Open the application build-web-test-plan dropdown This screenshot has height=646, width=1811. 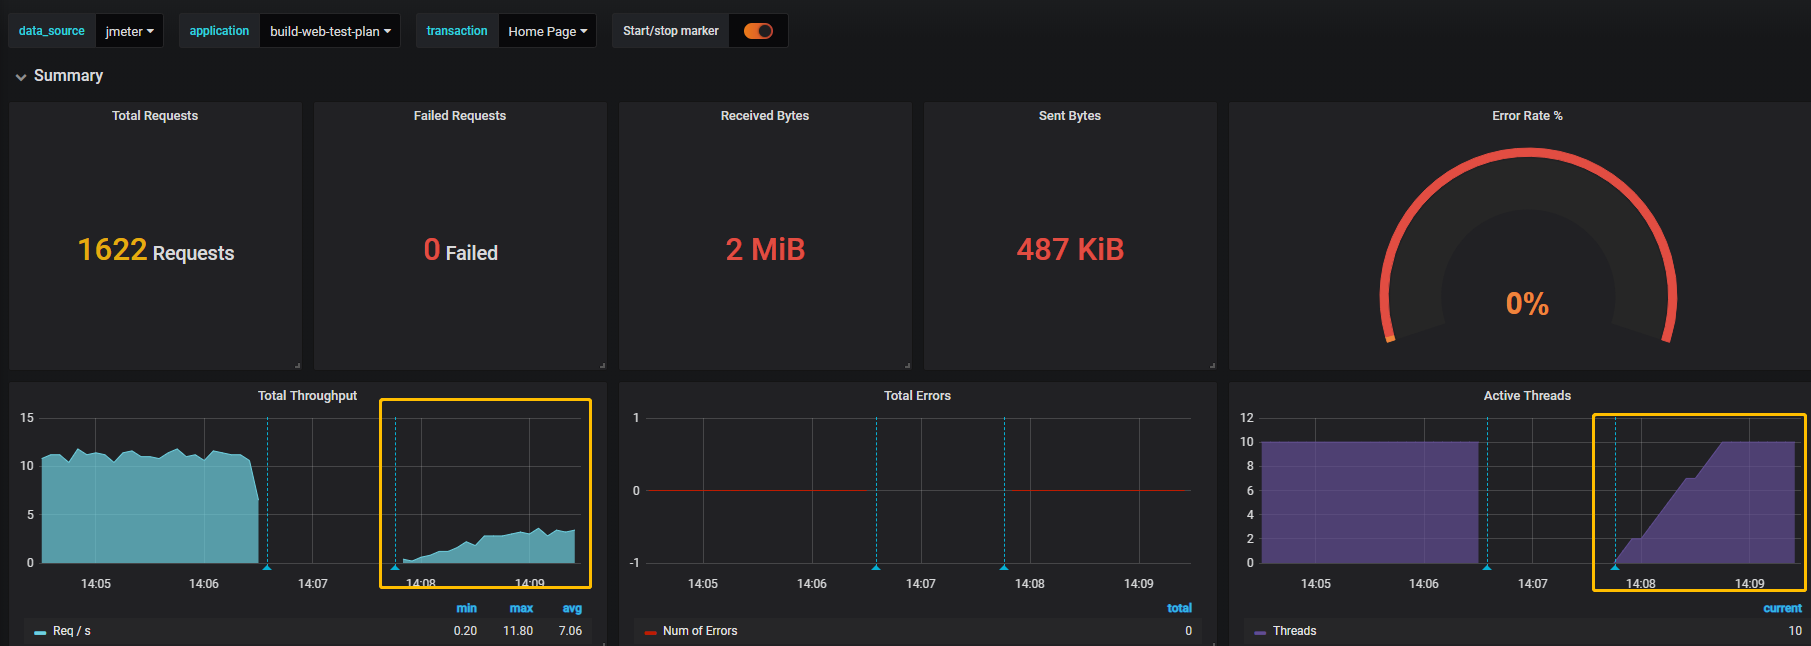(330, 31)
